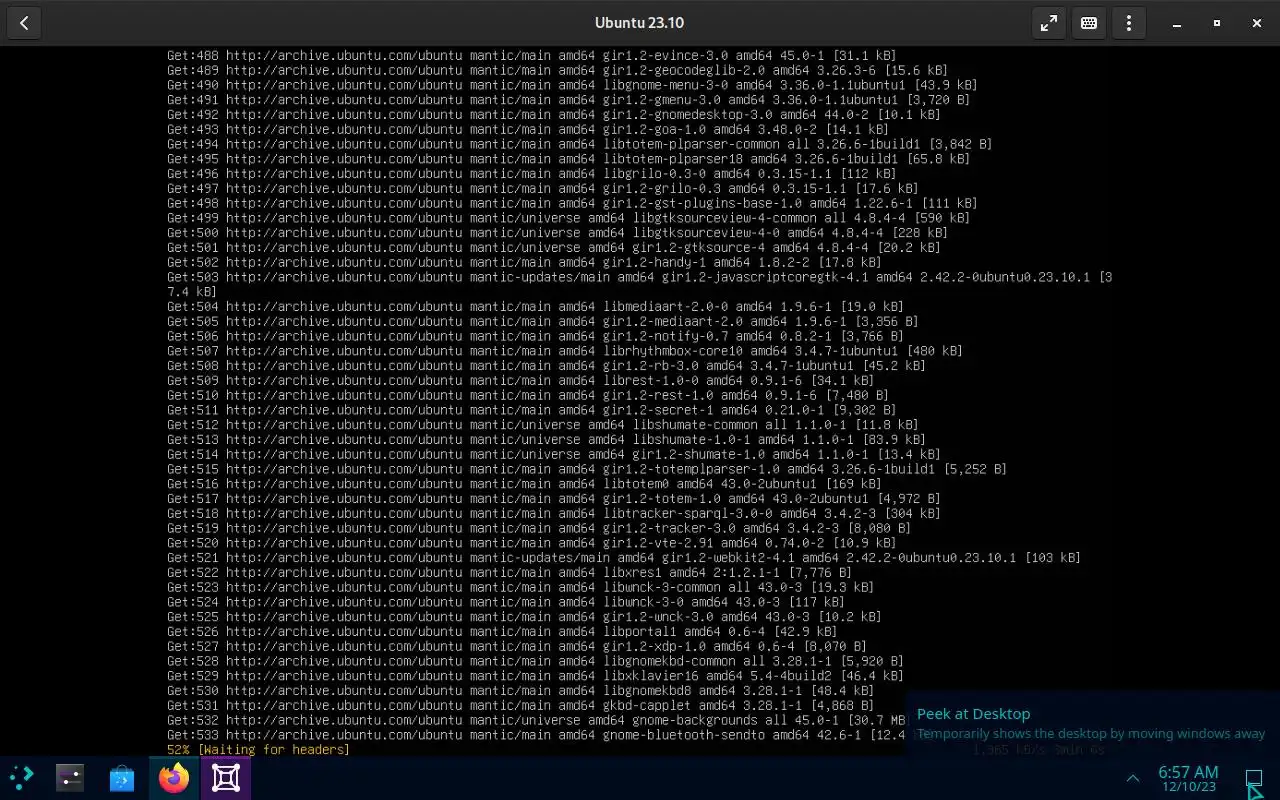The image size is (1280, 800).
Task: Open the three-dot menu in the header
Action: [1129, 23]
